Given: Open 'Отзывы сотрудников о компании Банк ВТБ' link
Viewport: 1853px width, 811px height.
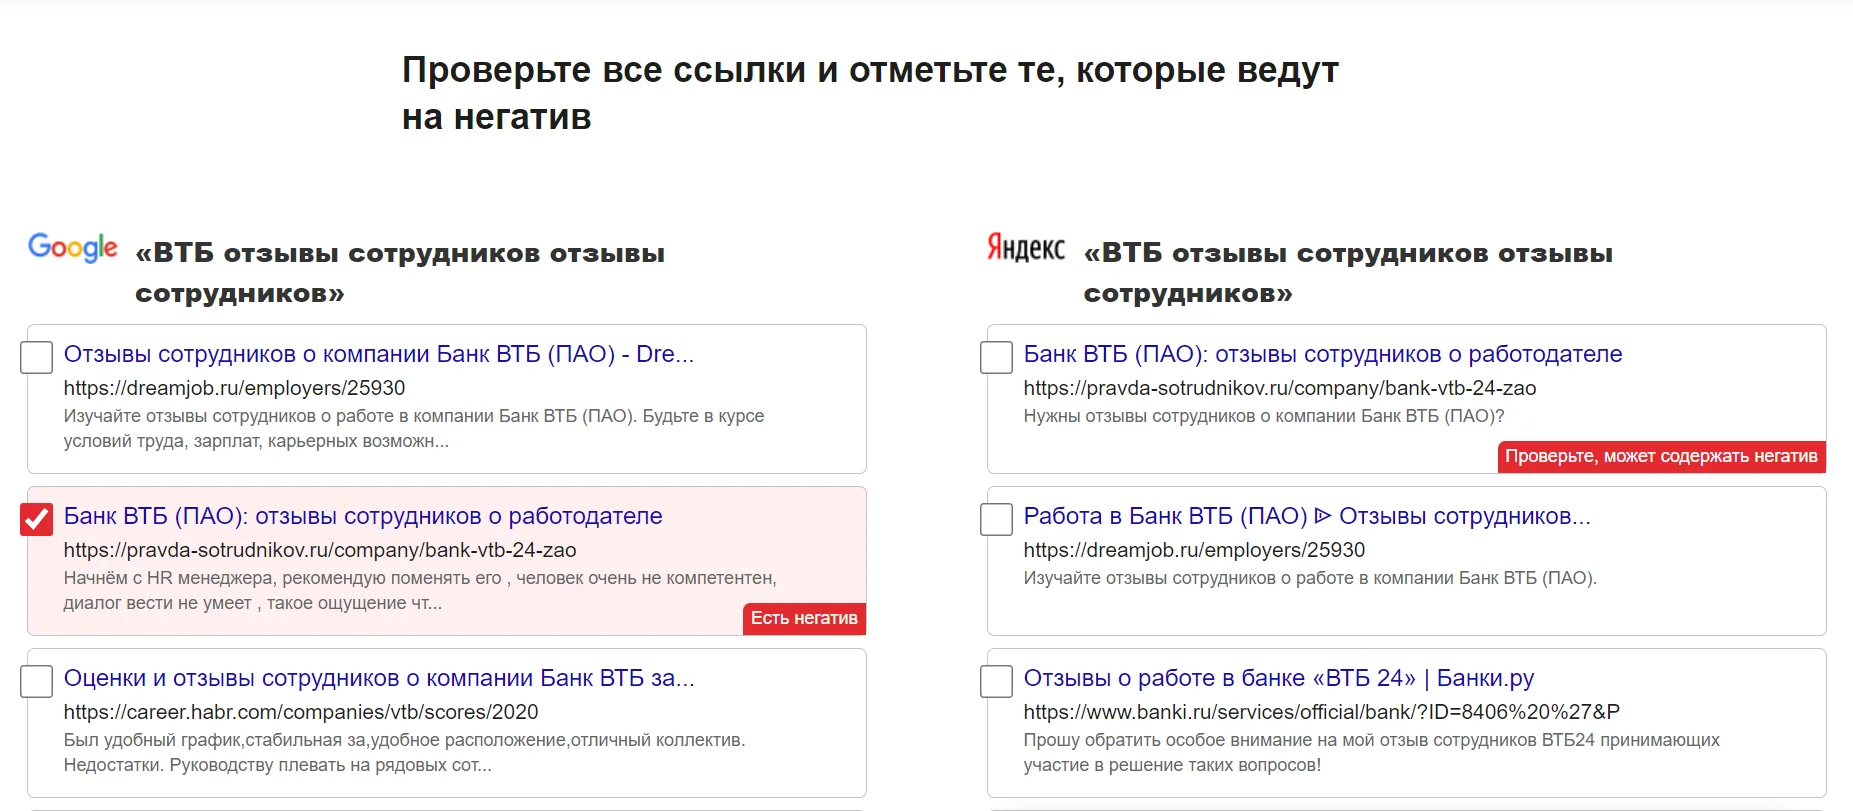Looking at the screenshot, I should point(378,354).
